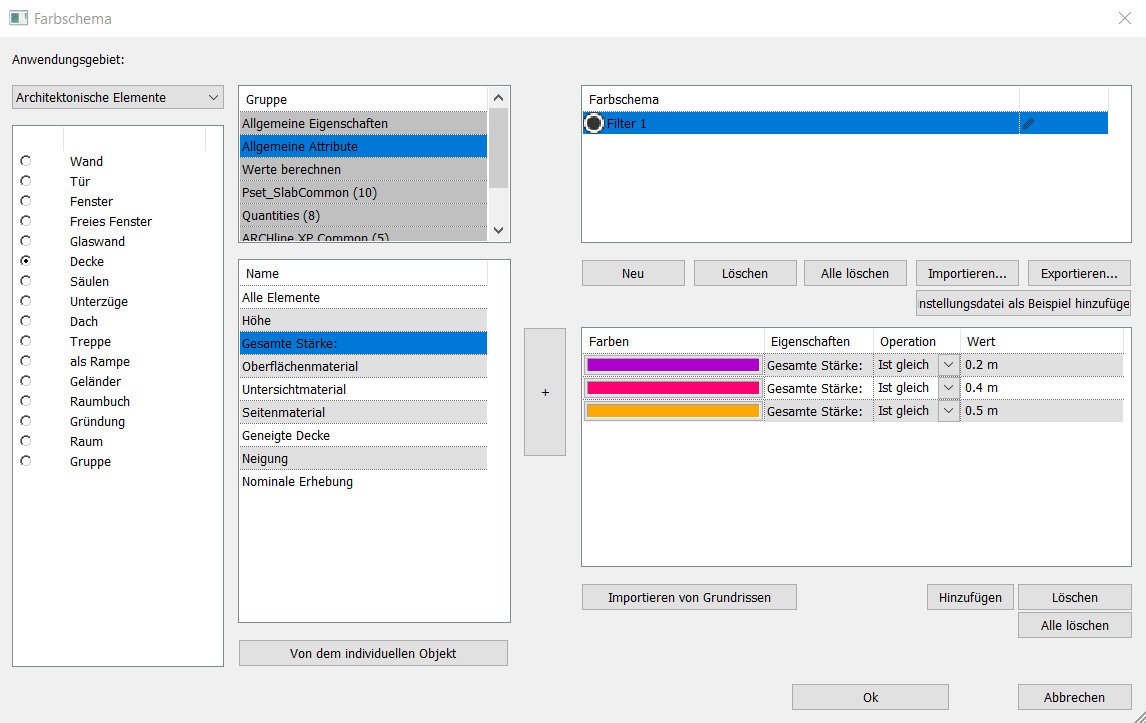This screenshot has height=723, width=1146.
Task: Select the Höhe attribute
Action: 363,320
